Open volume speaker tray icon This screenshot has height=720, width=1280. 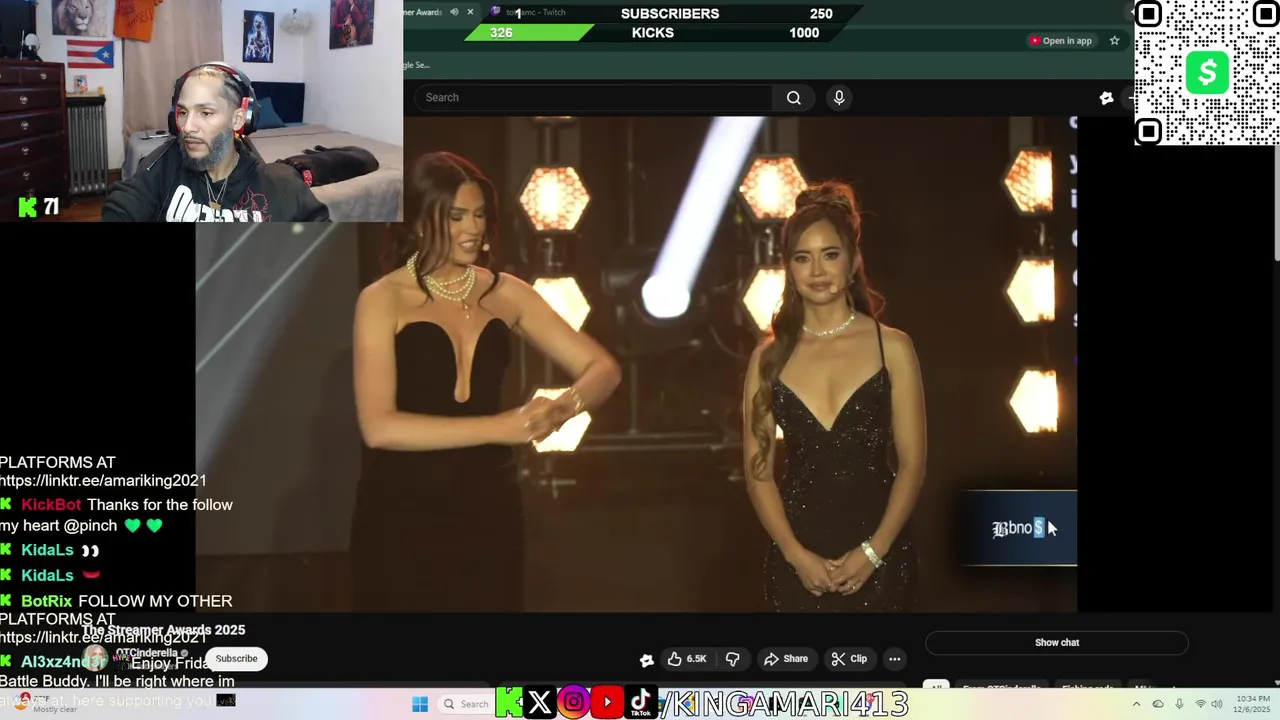pyautogui.click(x=1218, y=704)
